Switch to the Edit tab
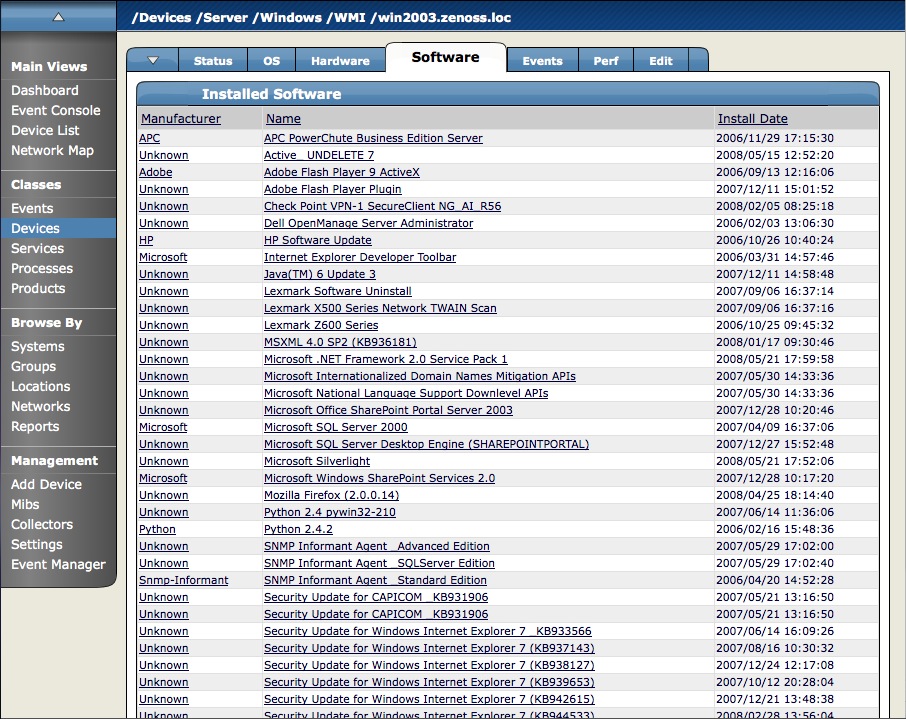 point(660,61)
